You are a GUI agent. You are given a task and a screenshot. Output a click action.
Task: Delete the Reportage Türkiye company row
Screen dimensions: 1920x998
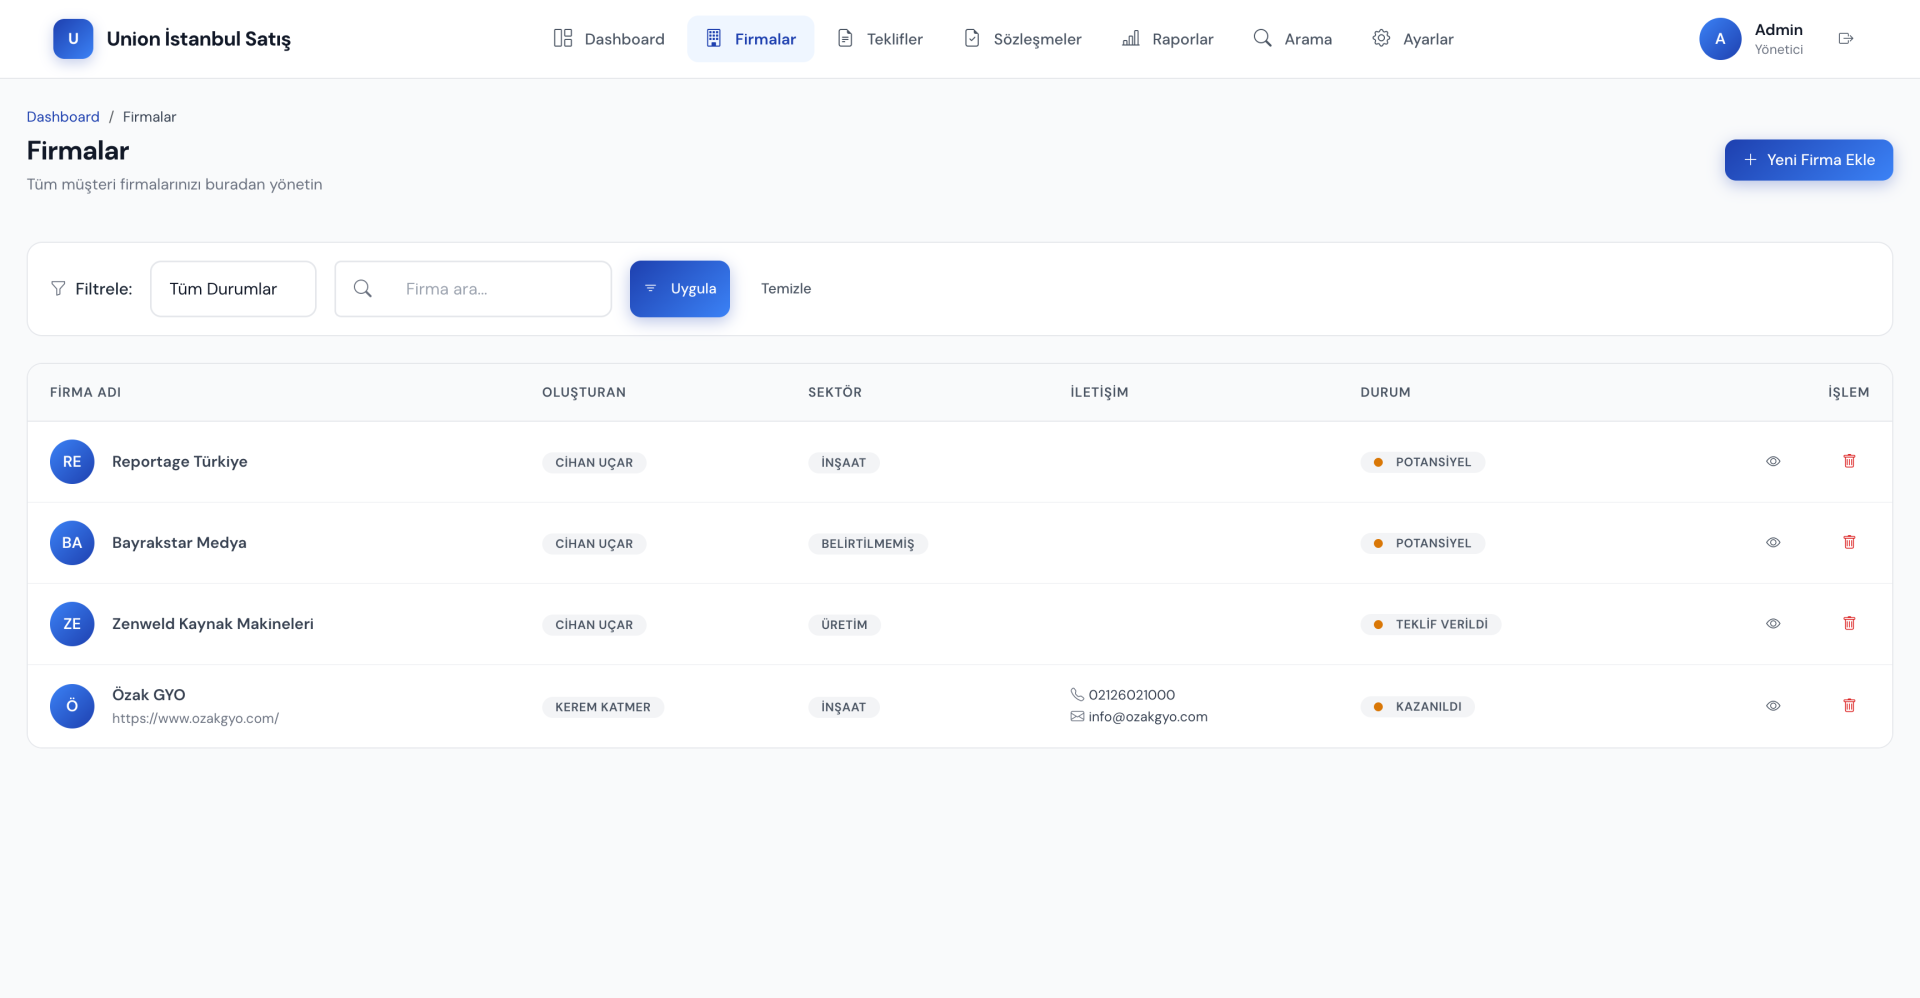tap(1849, 461)
